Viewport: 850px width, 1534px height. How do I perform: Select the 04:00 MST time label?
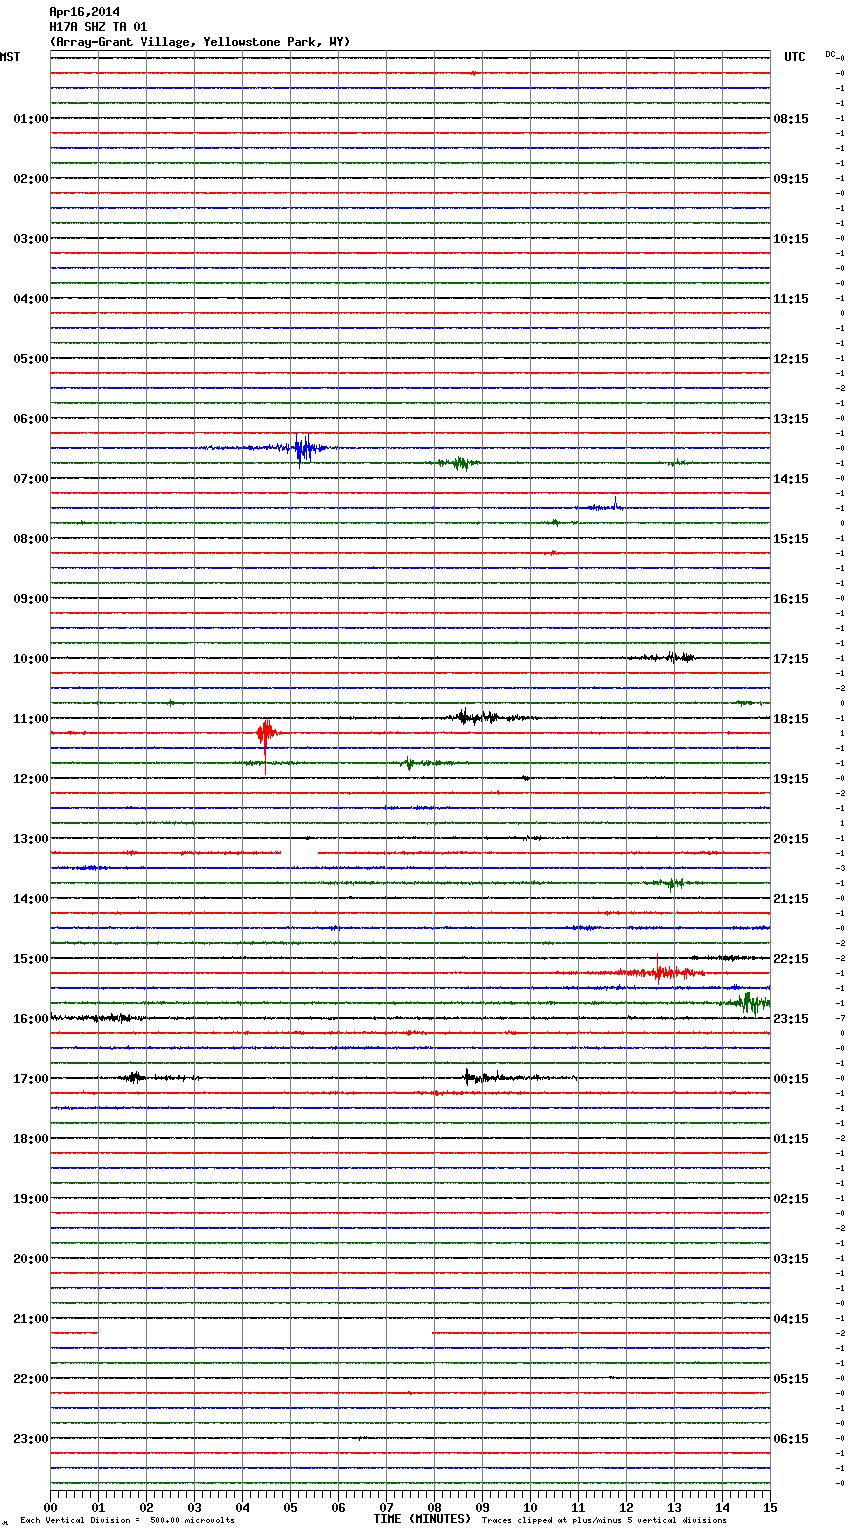coord(31,299)
